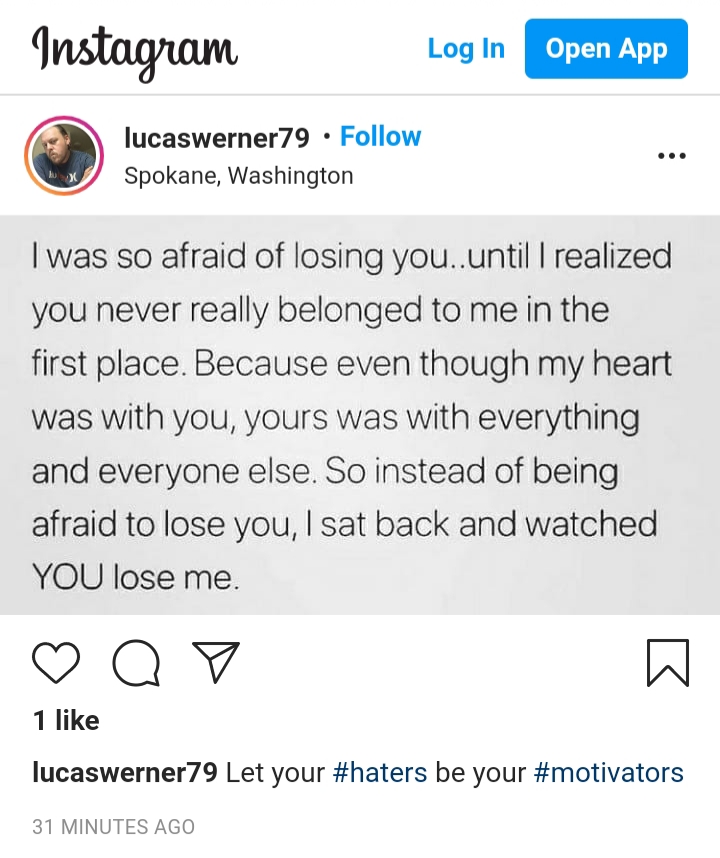Open the #motivators hashtag

(608, 773)
